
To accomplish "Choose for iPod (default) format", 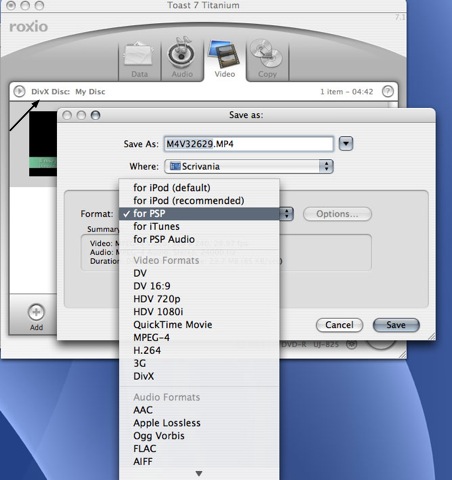I will click(199, 188).
